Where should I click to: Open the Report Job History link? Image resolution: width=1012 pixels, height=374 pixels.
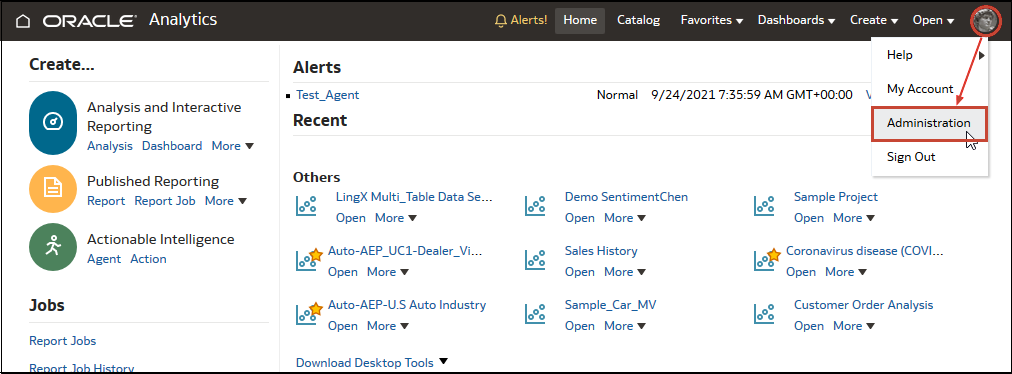pos(81,368)
